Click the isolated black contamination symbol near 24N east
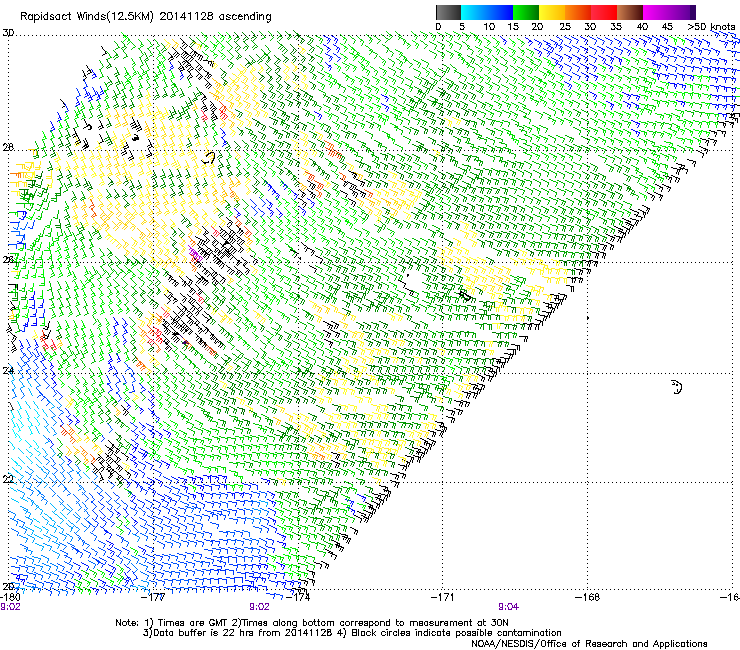 click(676, 387)
